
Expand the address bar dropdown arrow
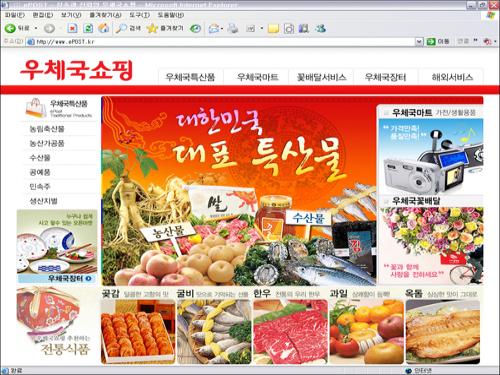point(419,41)
